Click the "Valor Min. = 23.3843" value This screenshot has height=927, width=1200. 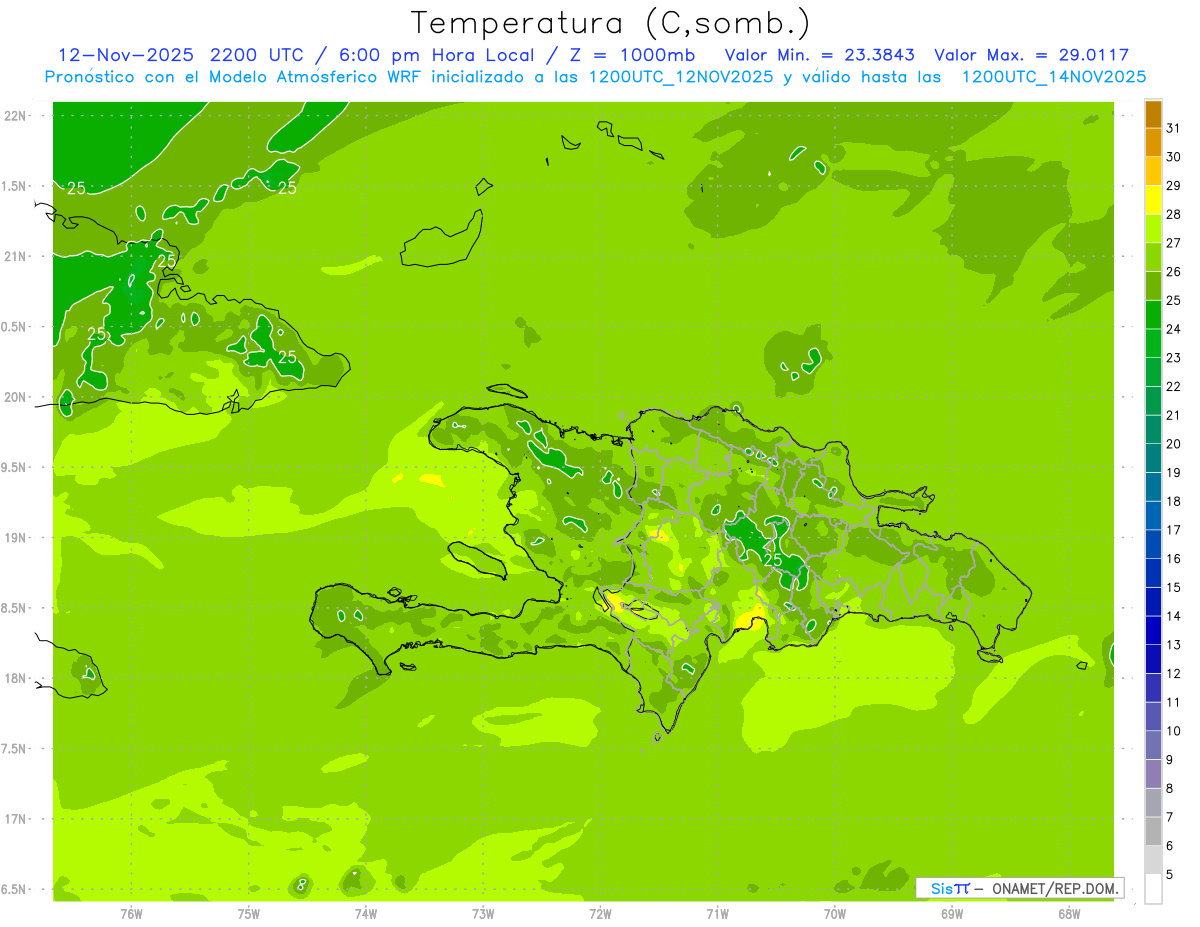[820, 54]
